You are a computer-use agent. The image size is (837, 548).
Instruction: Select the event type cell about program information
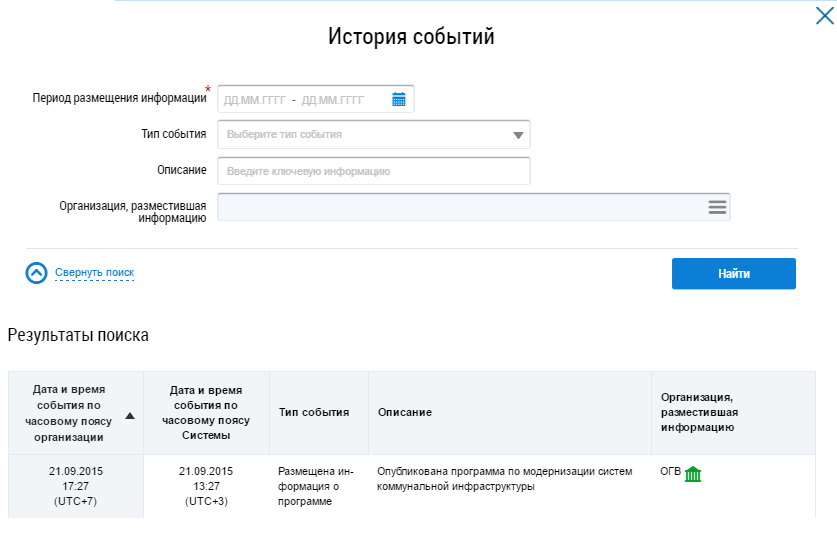pos(315,485)
